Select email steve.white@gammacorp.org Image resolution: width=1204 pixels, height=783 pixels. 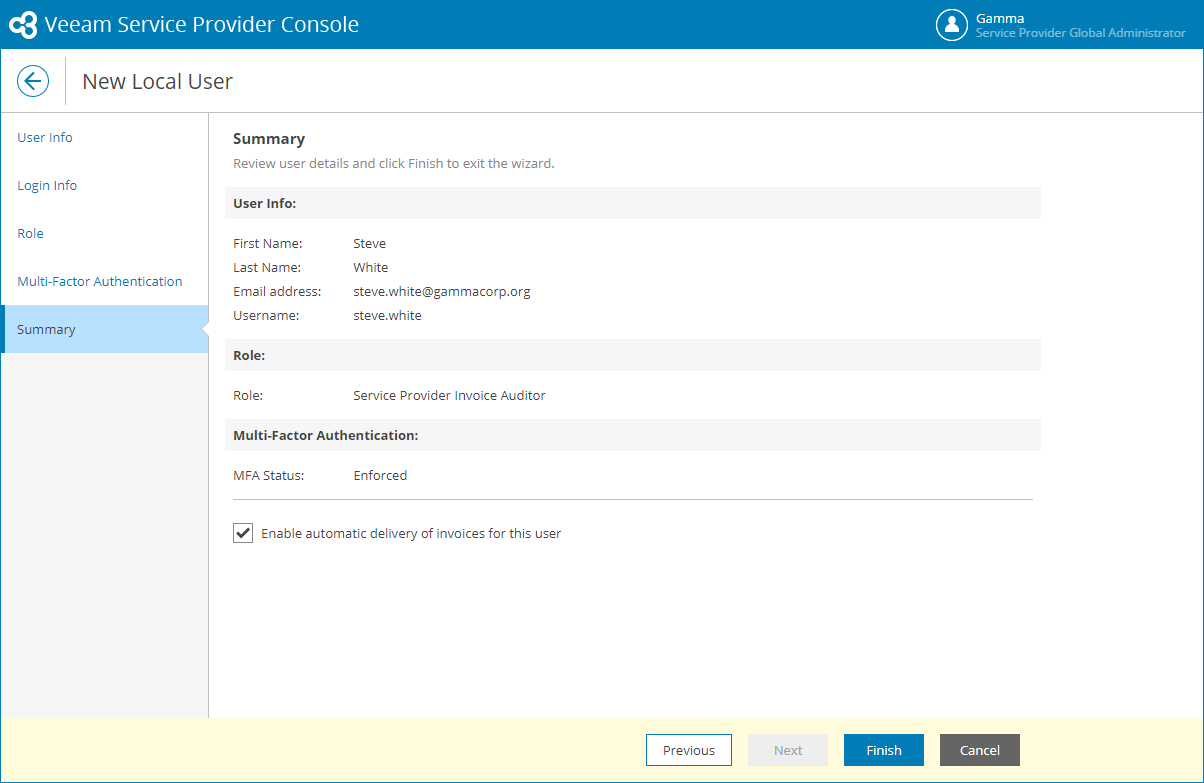pyautogui.click(x=442, y=291)
